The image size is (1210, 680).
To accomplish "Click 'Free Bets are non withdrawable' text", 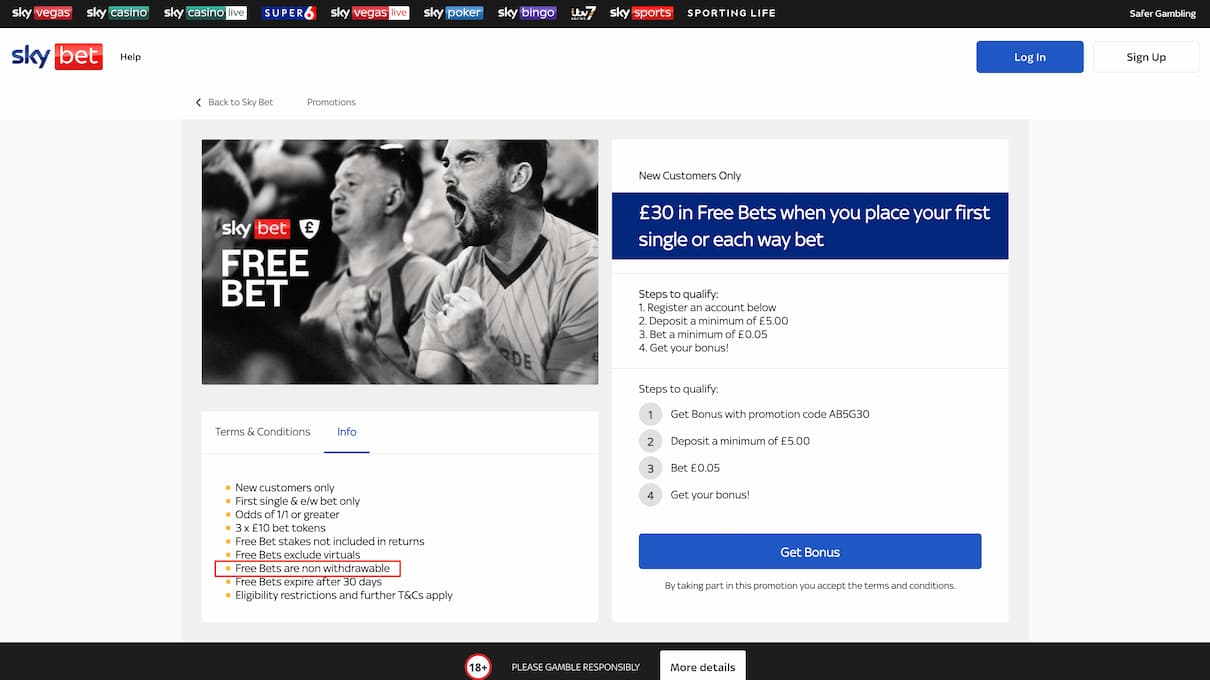I will [312, 568].
